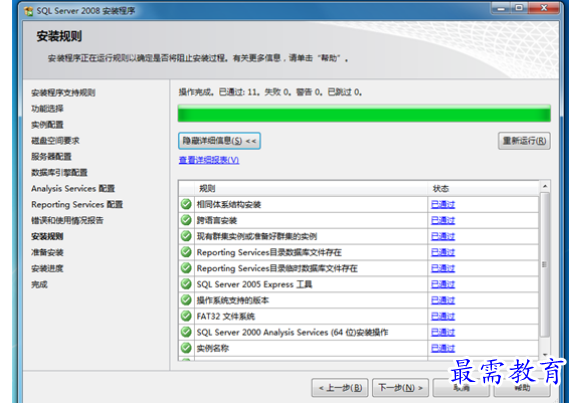Click check icon beside SQL Server 2000 Analysis Services row
This screenshot has width=572, height=403.
[186, 332]
